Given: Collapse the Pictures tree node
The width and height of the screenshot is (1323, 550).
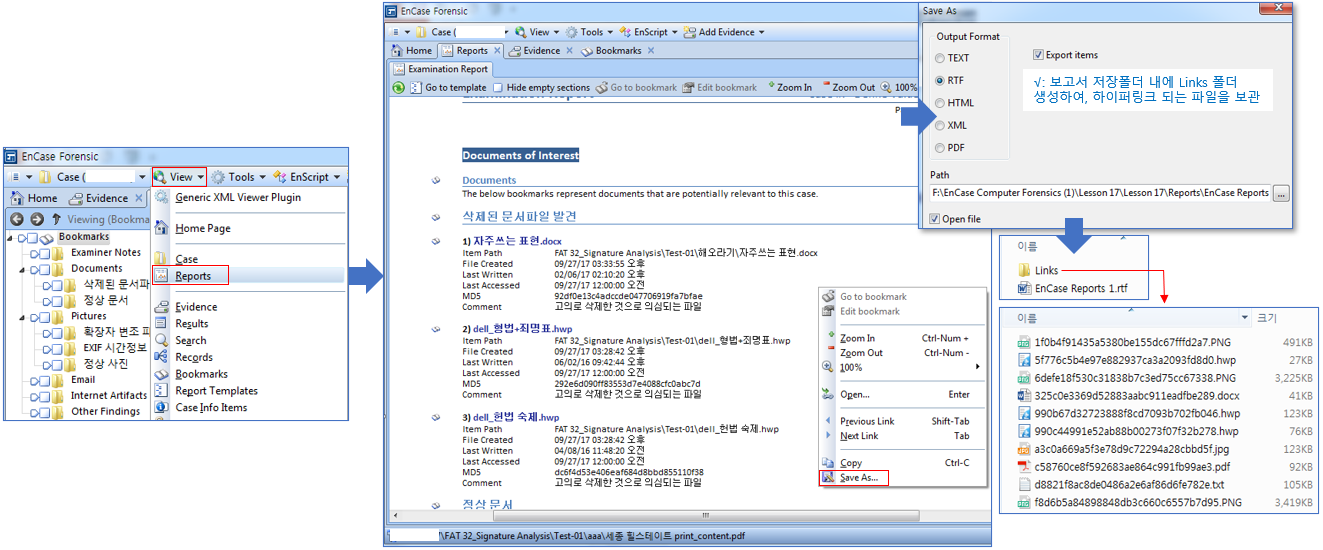Looking at the screenshot, I should pos(21,316).
